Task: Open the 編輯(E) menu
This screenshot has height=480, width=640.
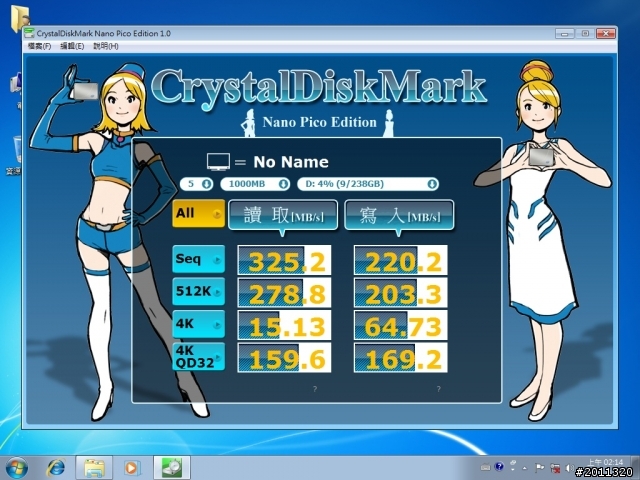Action: (x=72, y=46)
